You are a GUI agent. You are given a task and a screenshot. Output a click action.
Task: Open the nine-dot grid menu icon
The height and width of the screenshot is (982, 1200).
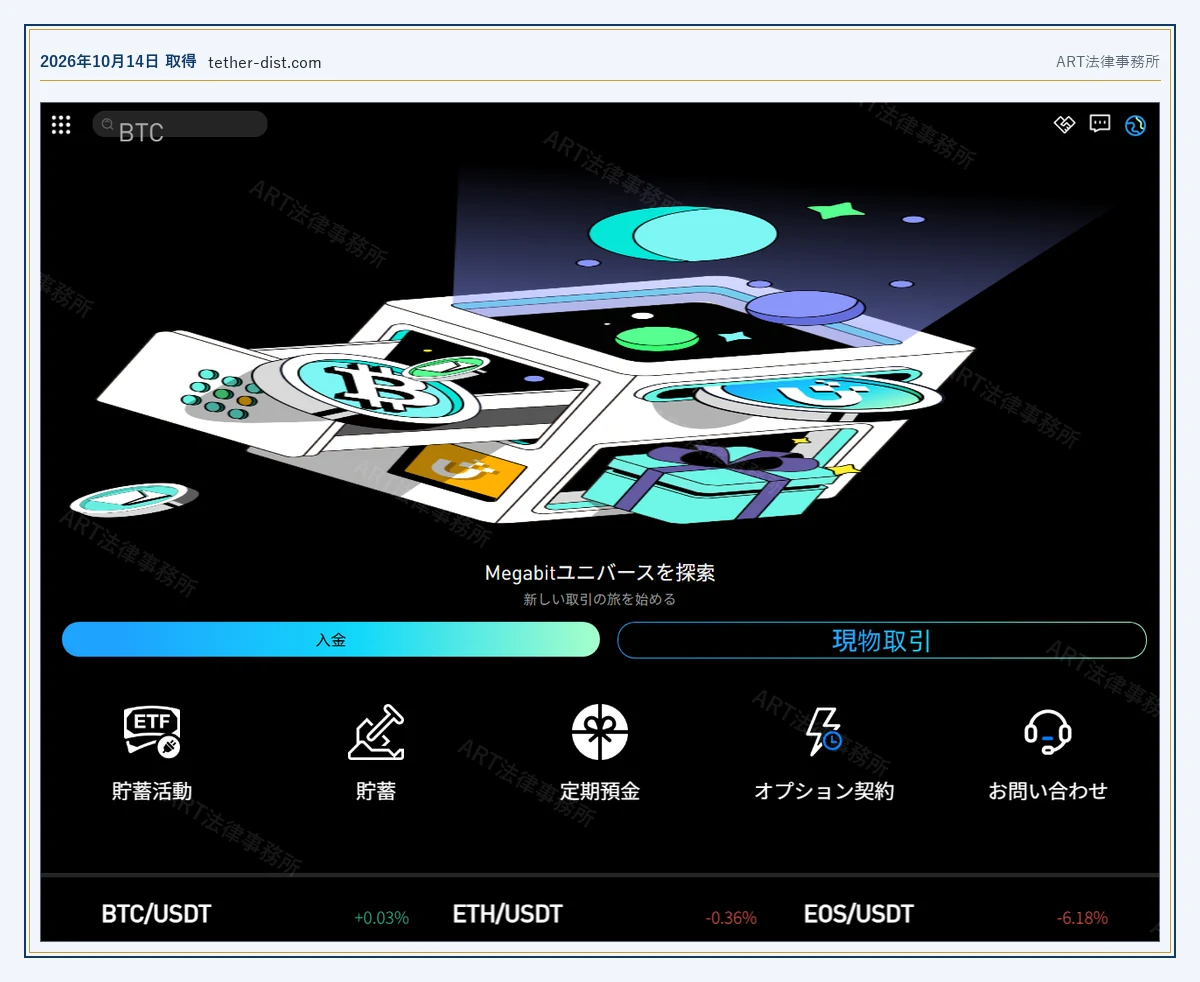61,124
